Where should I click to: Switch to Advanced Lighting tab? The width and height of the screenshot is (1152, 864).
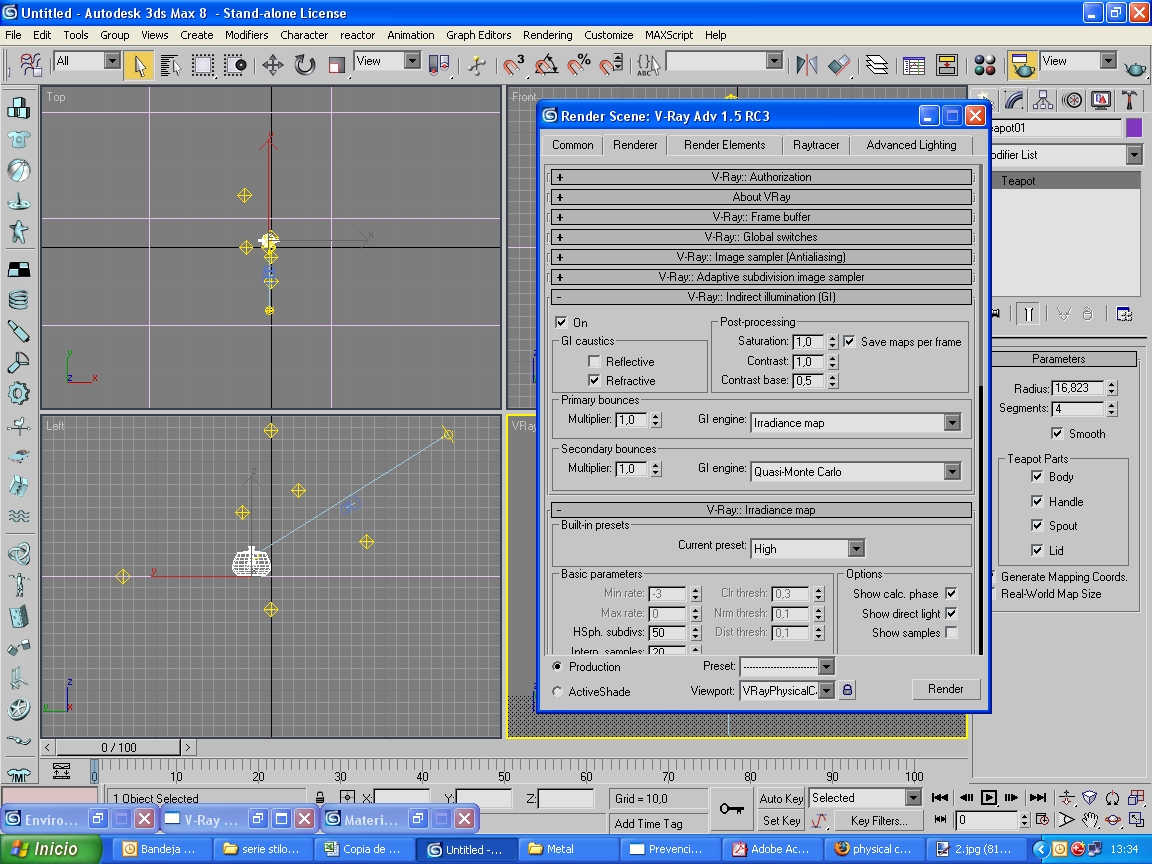point(911,145)
